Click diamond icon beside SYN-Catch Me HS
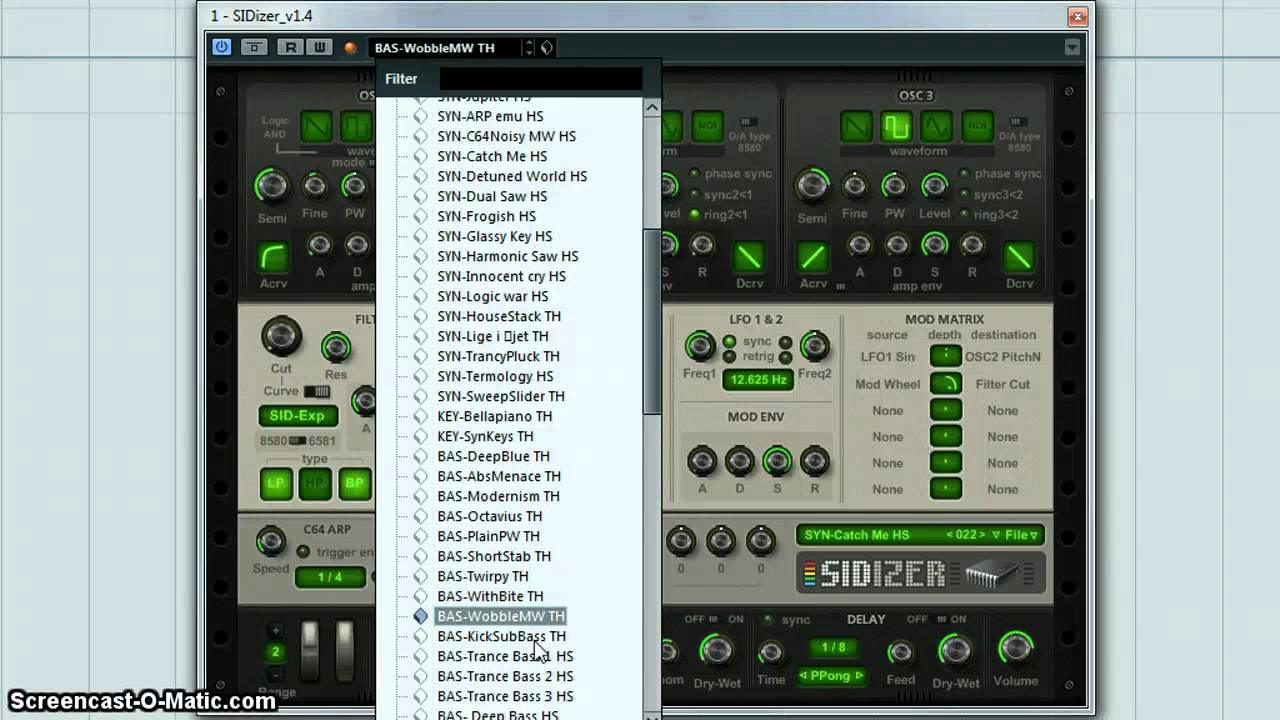This screenshot has width=1280, height=720. point(421,156)
